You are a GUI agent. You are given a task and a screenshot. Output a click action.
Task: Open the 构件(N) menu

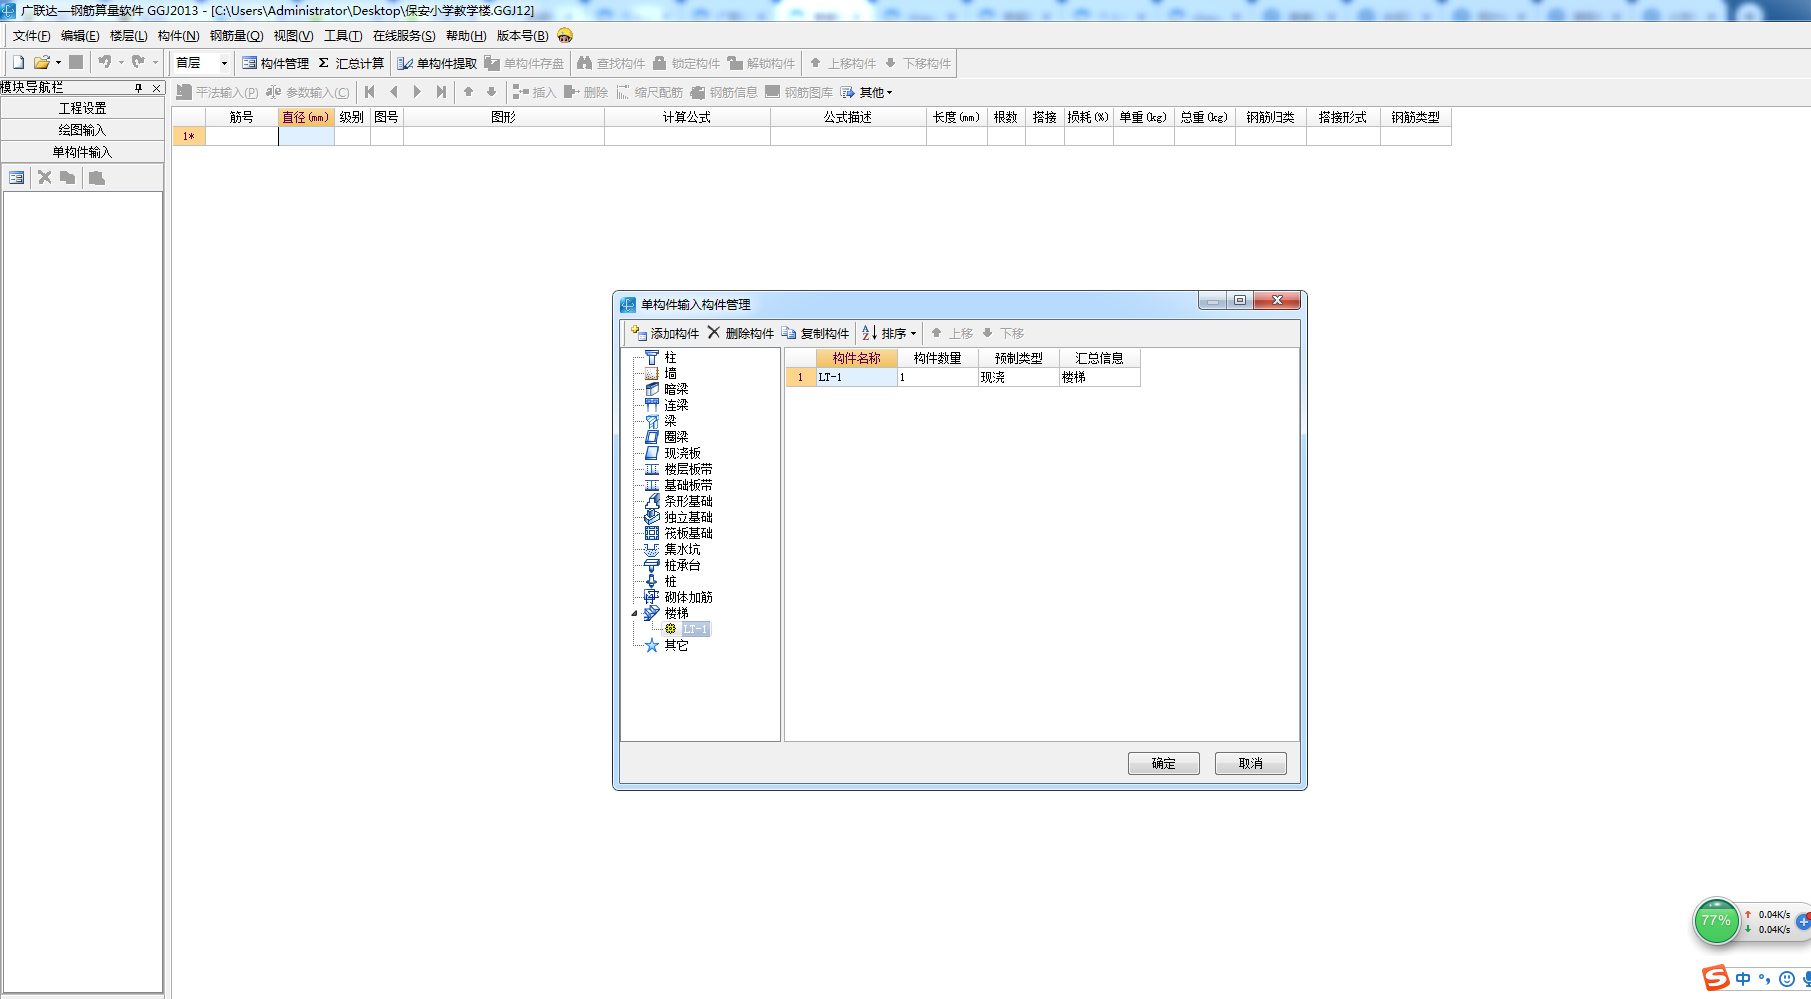point(179,36)
